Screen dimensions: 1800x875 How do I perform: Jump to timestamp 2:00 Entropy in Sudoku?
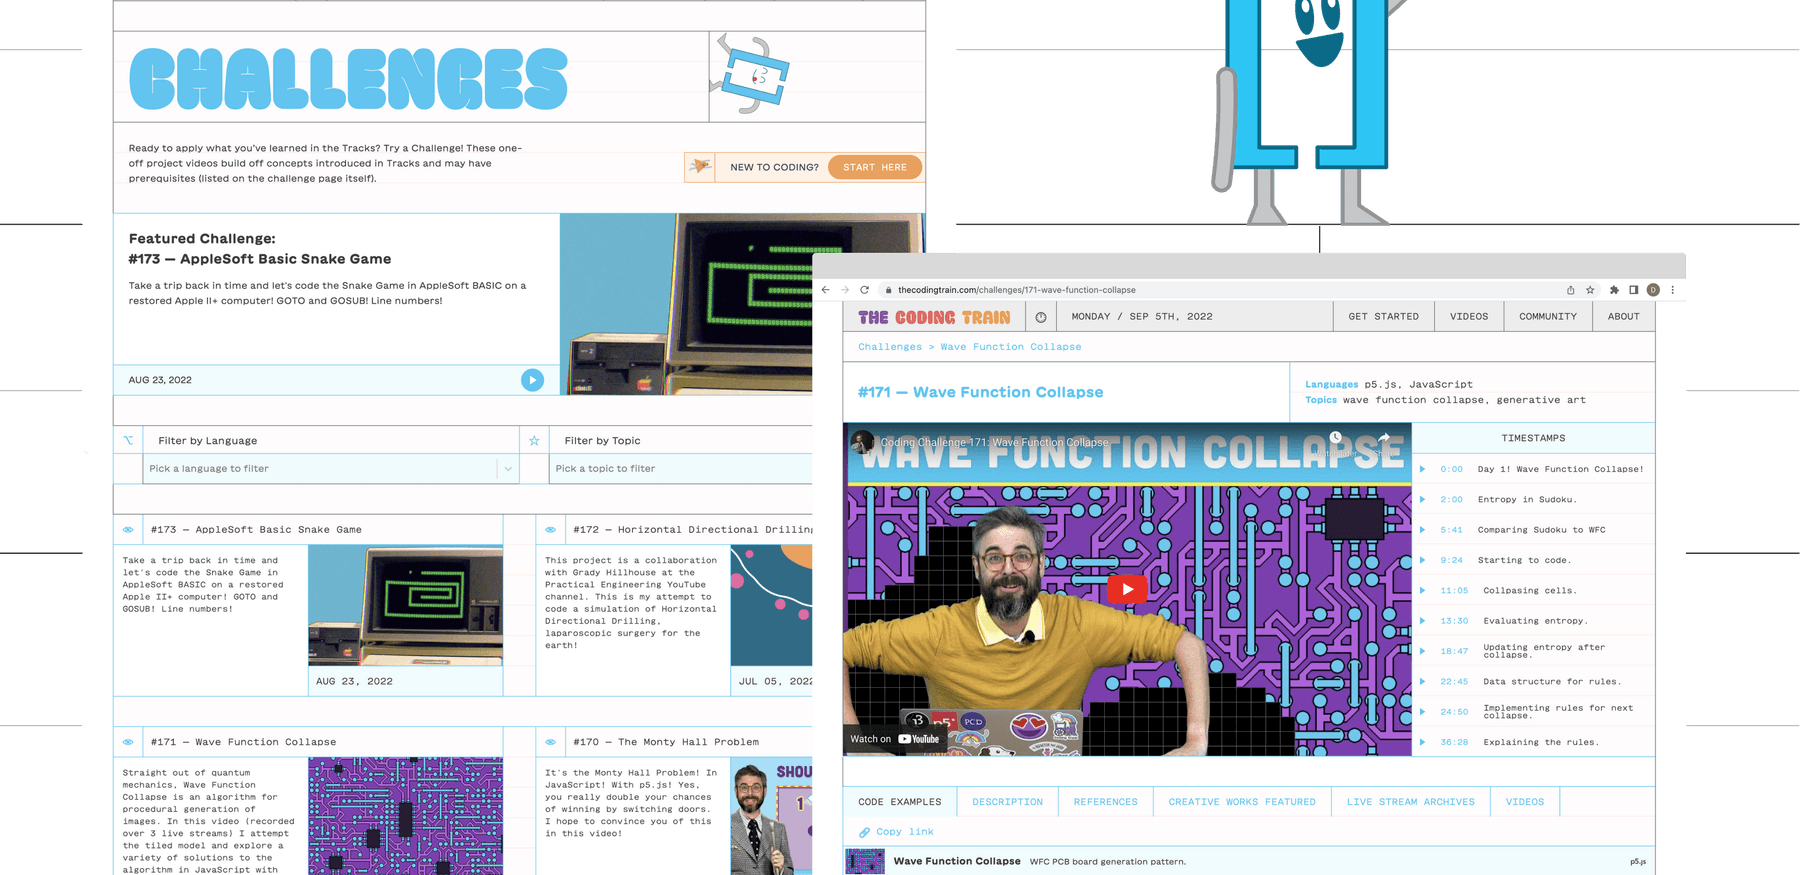[x=1533, y=499]
